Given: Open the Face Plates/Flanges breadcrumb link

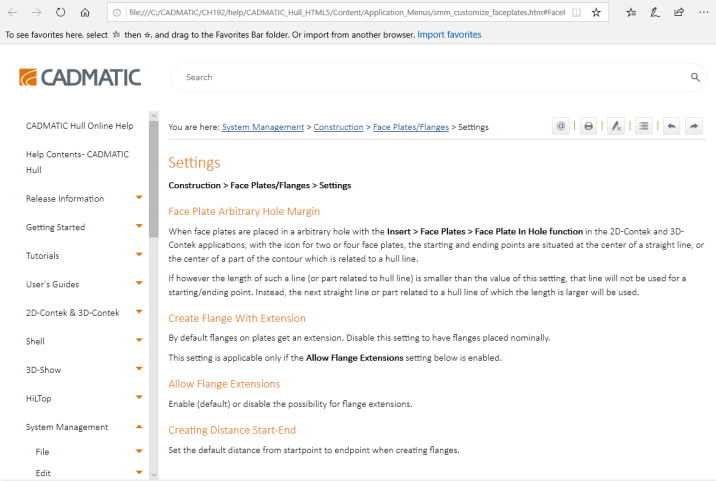Looking at the screenshot, I should tap(411, 127).
